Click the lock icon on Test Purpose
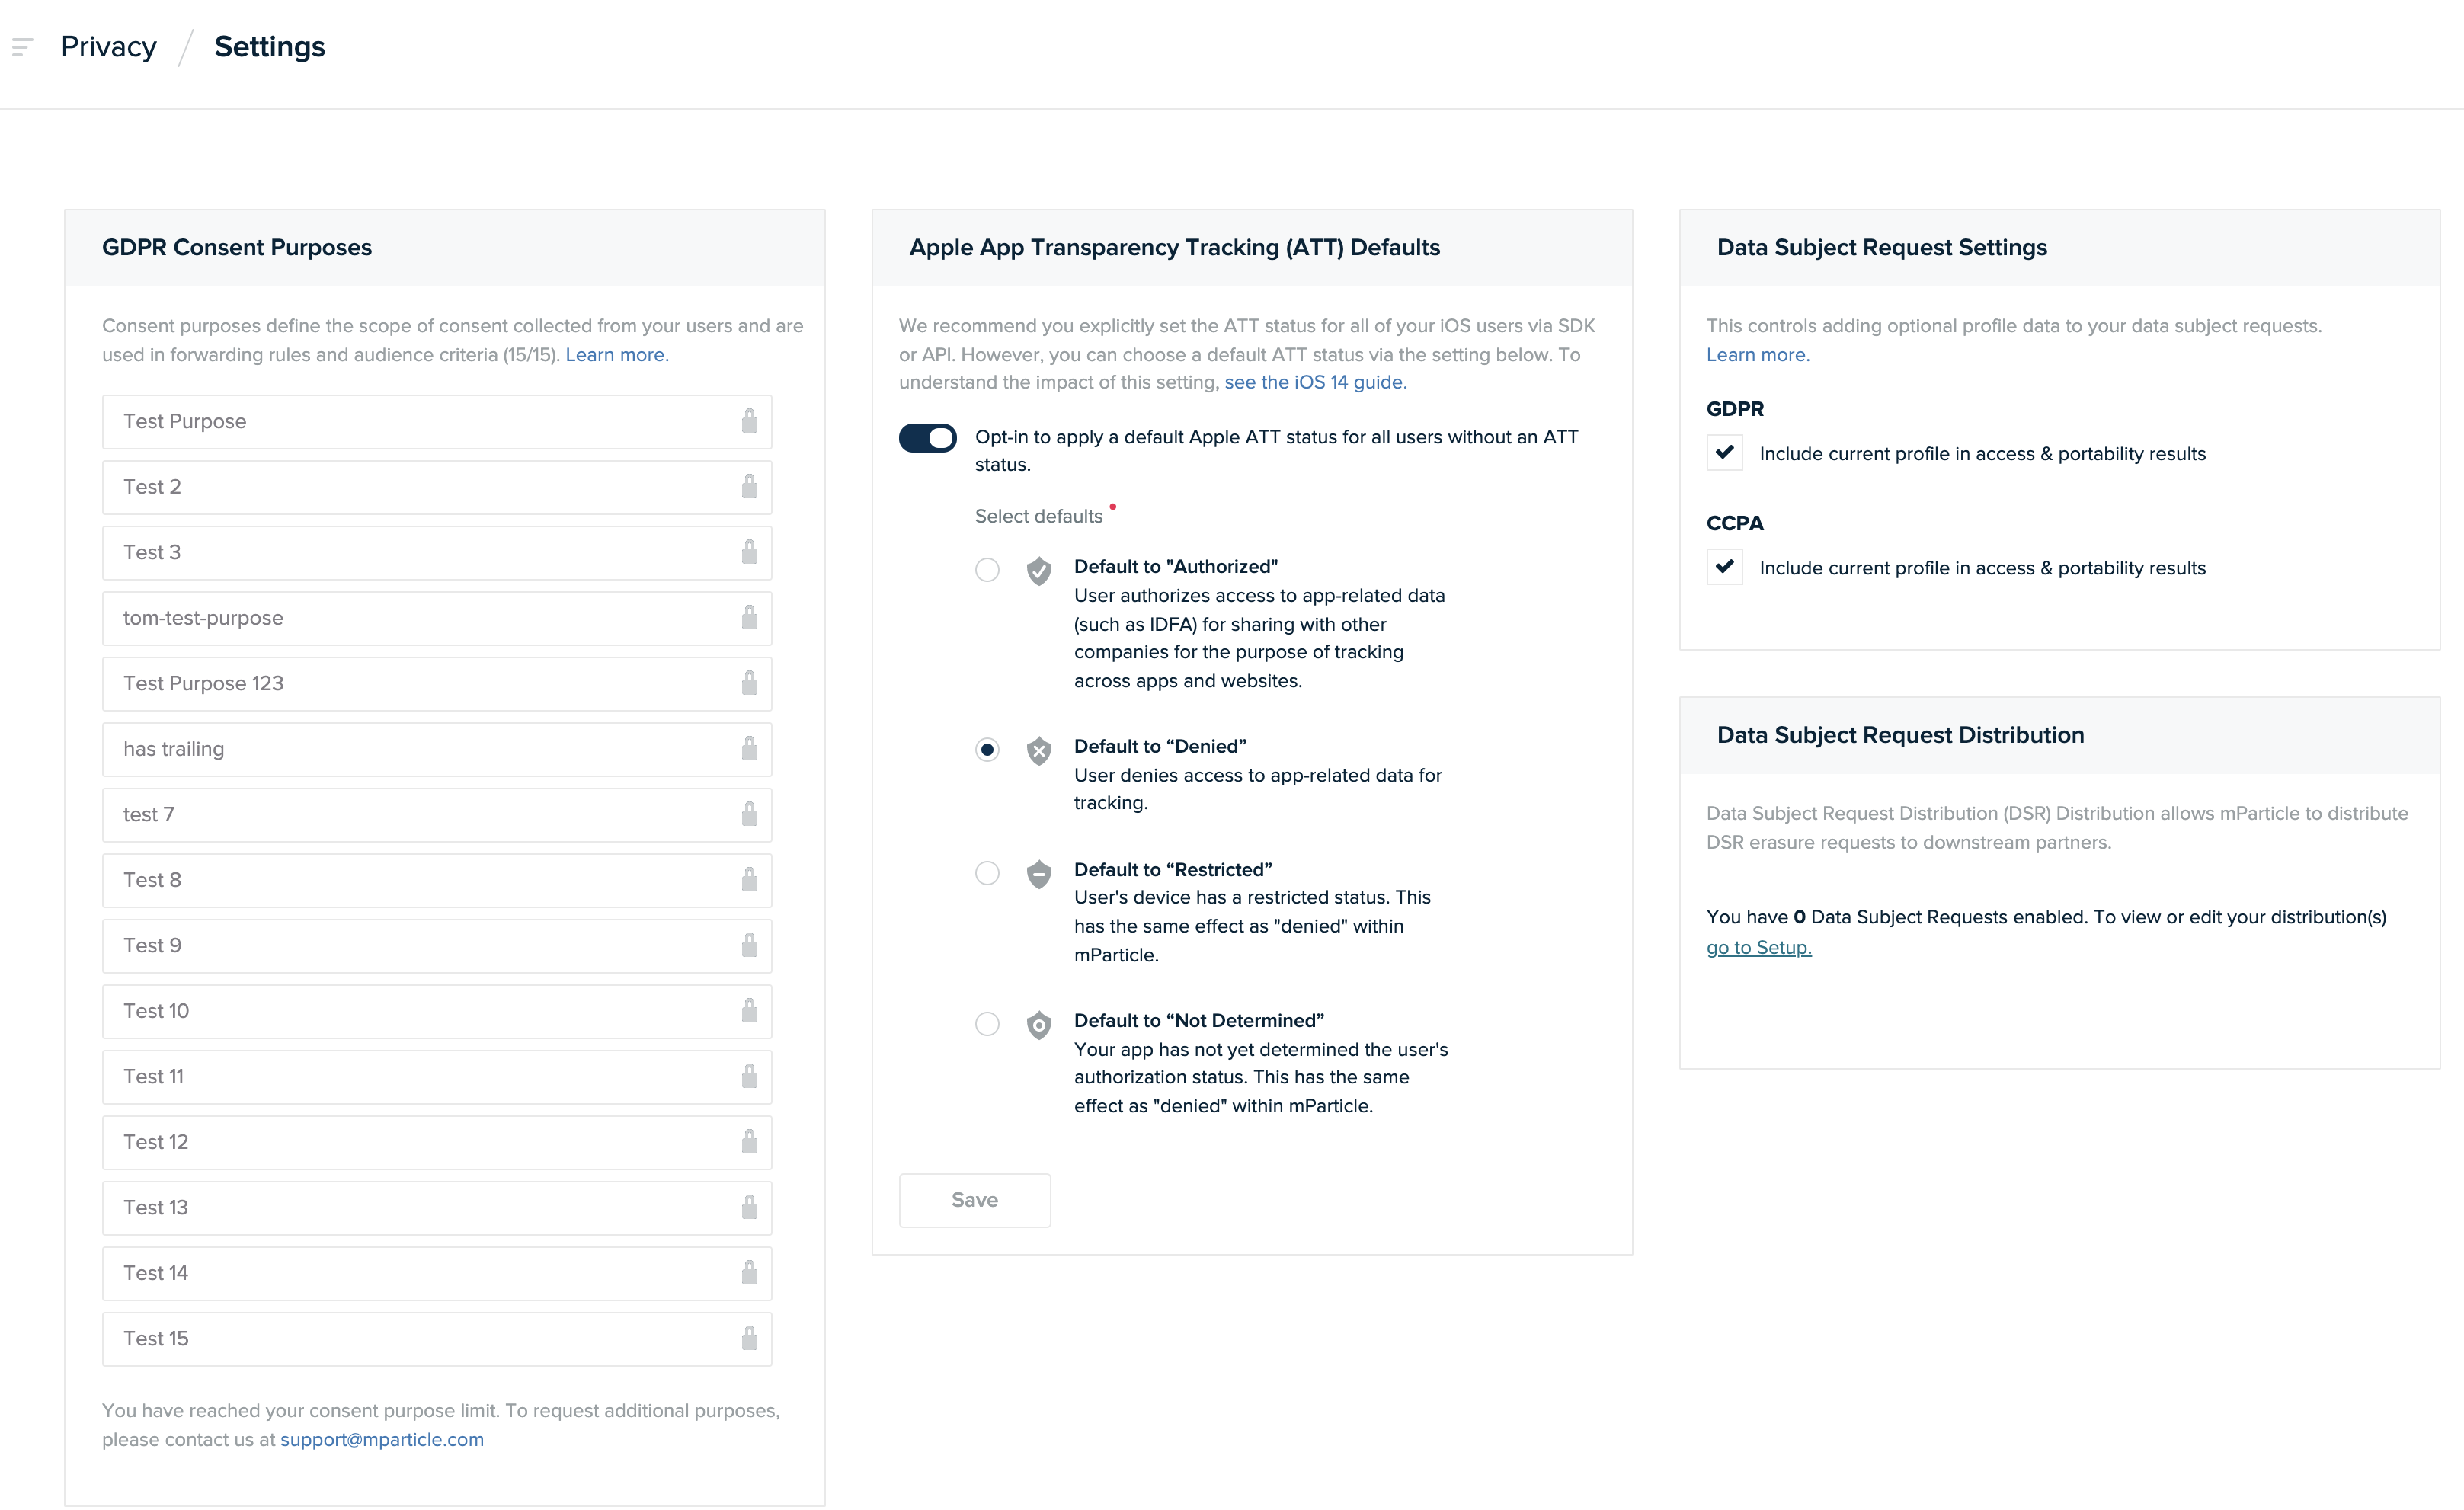 (x=749, y=421)
